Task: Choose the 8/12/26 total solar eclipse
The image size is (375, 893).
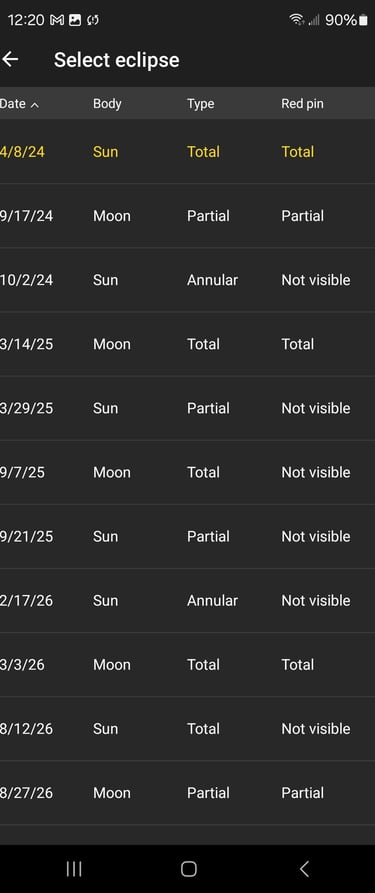Action: [188, 728]
